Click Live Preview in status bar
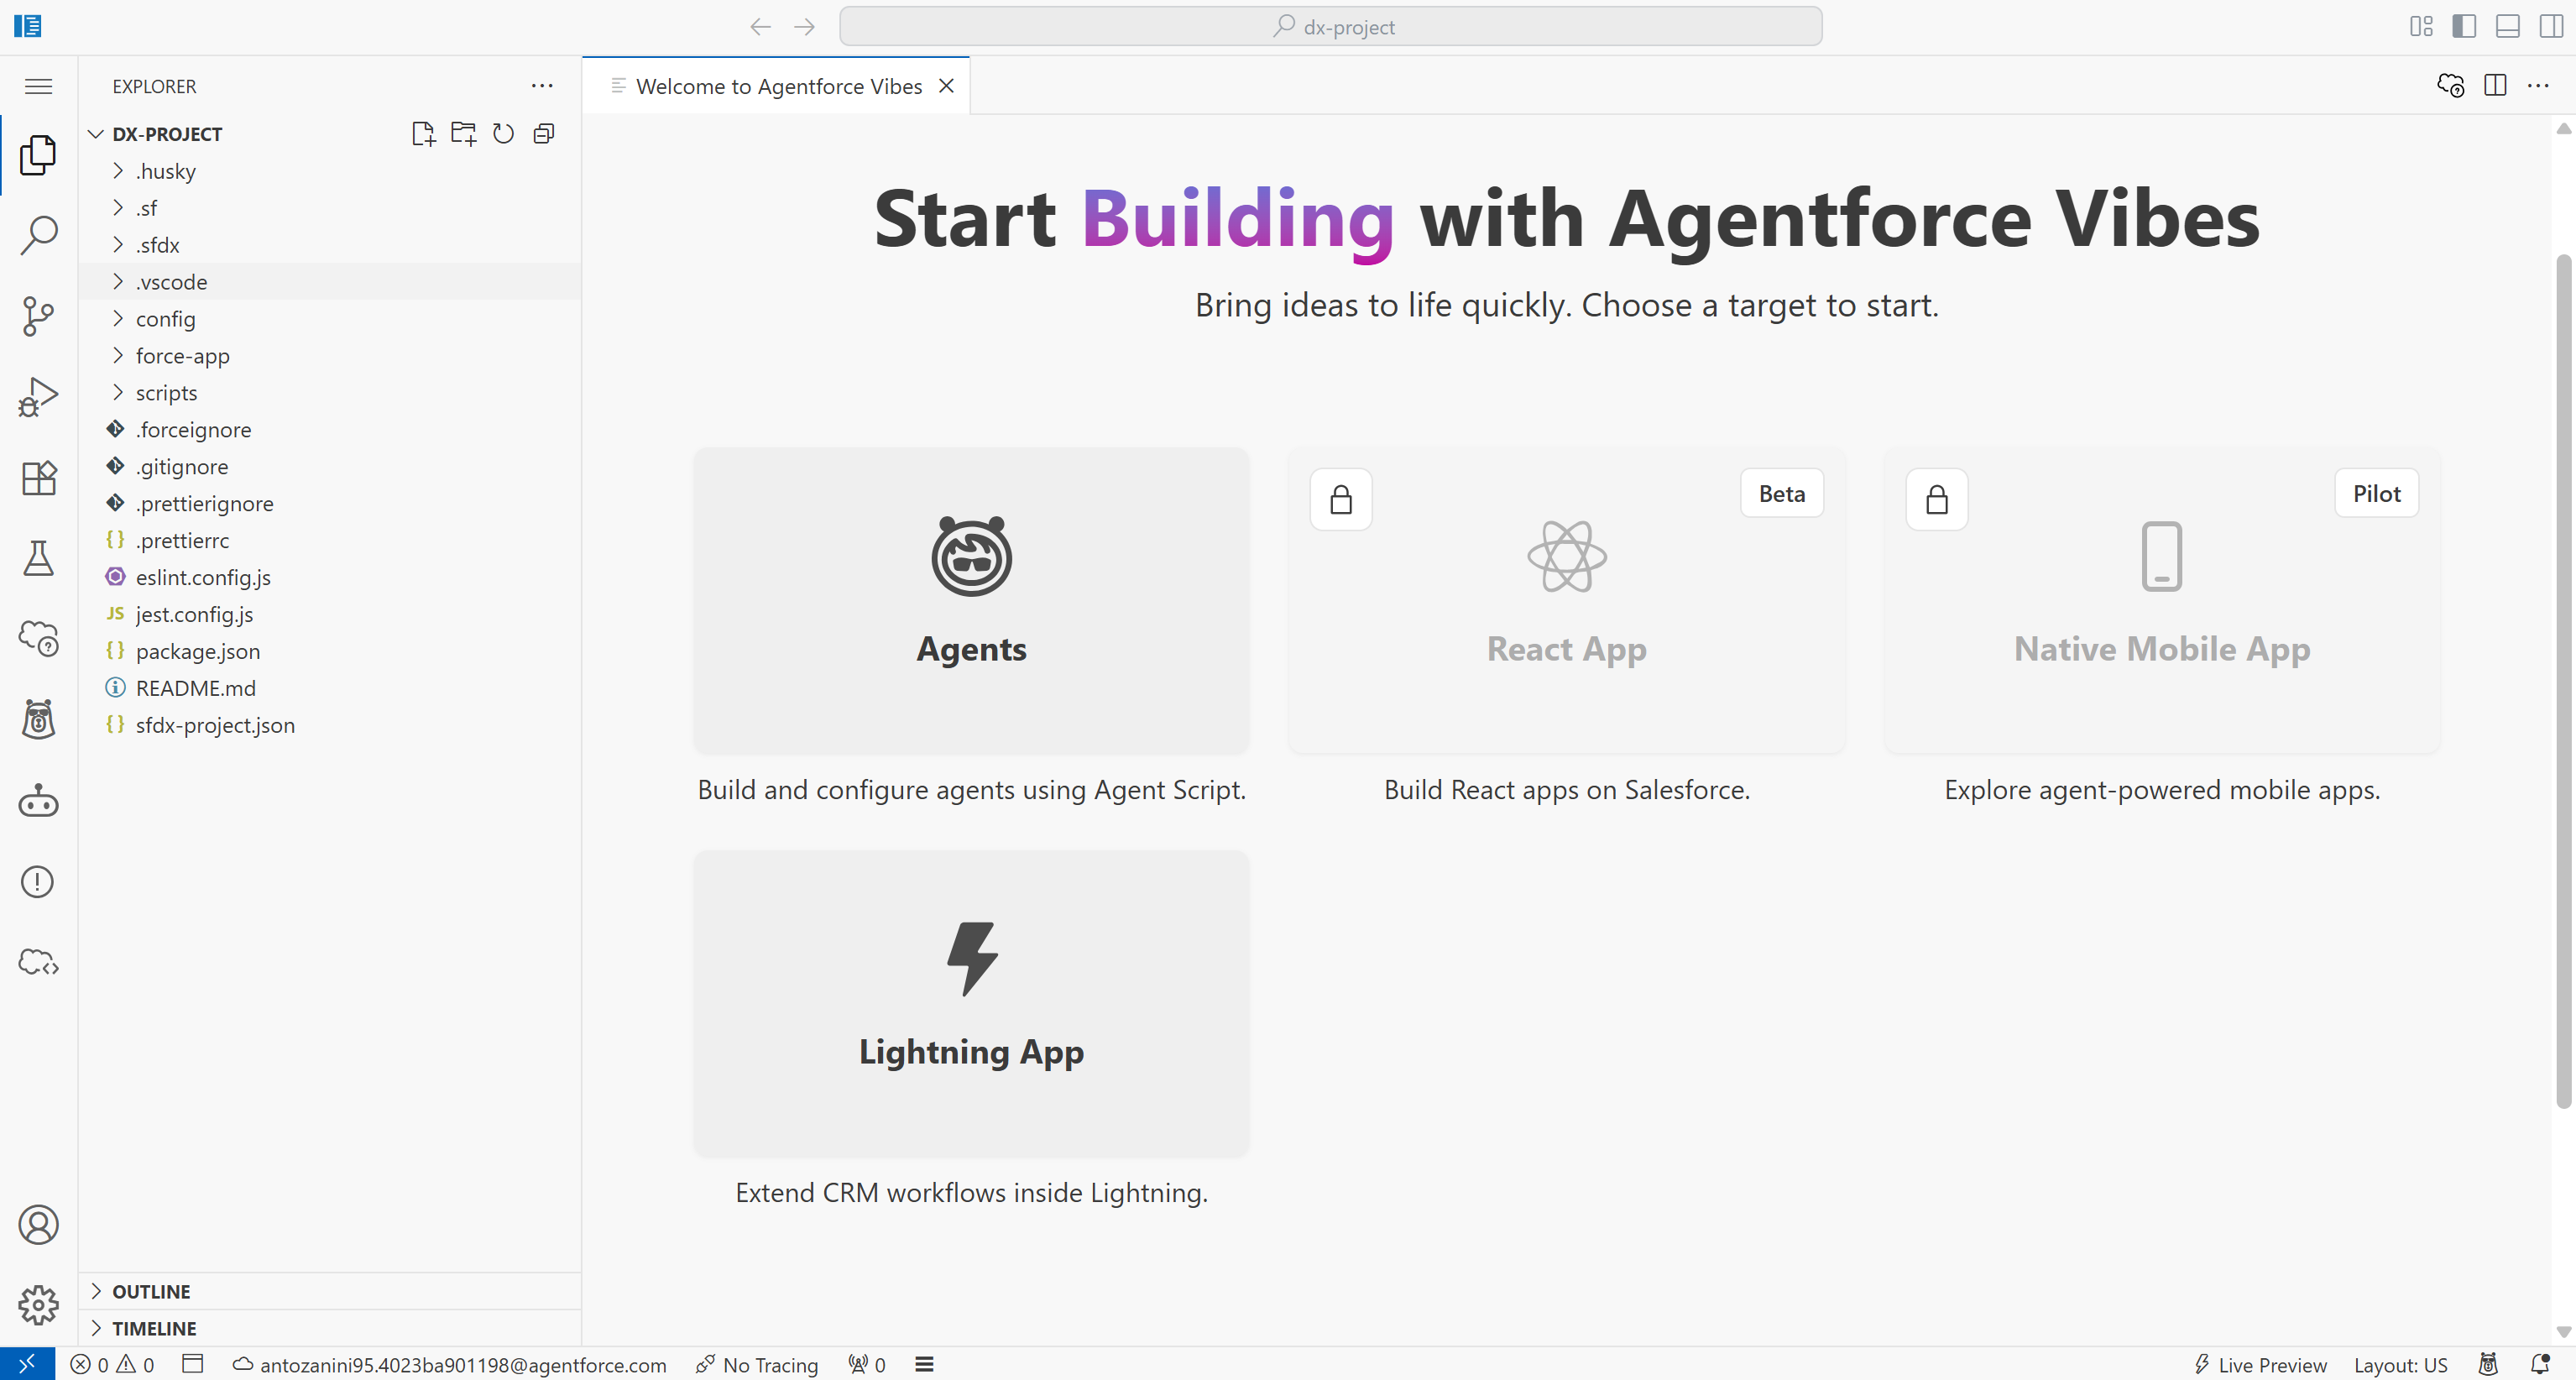This screenshot has height=1380, width=2576. point(2260,1364)
